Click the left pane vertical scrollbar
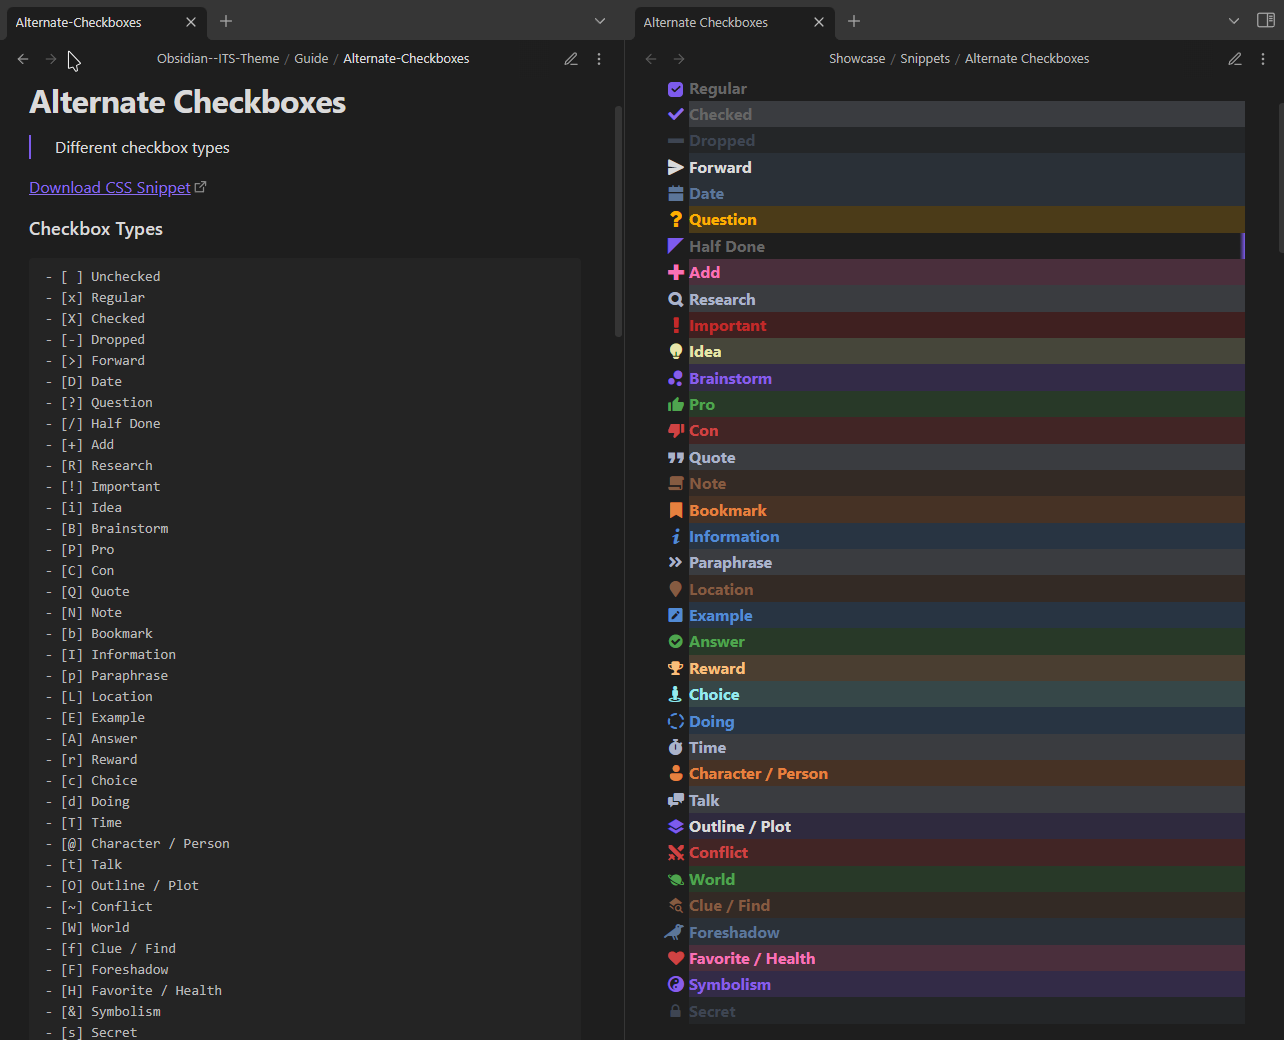 [x=619, y=220]
